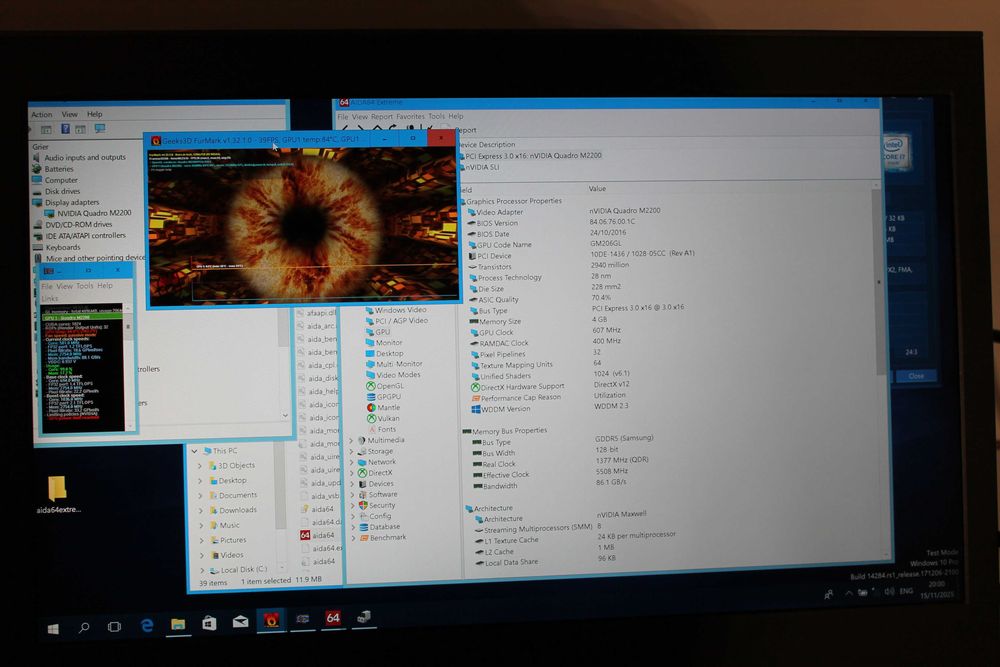The height and width of the screenshot is (667, 1000).
Task: Open Tools menu in small GPU window
Action: tap(85, 286)
